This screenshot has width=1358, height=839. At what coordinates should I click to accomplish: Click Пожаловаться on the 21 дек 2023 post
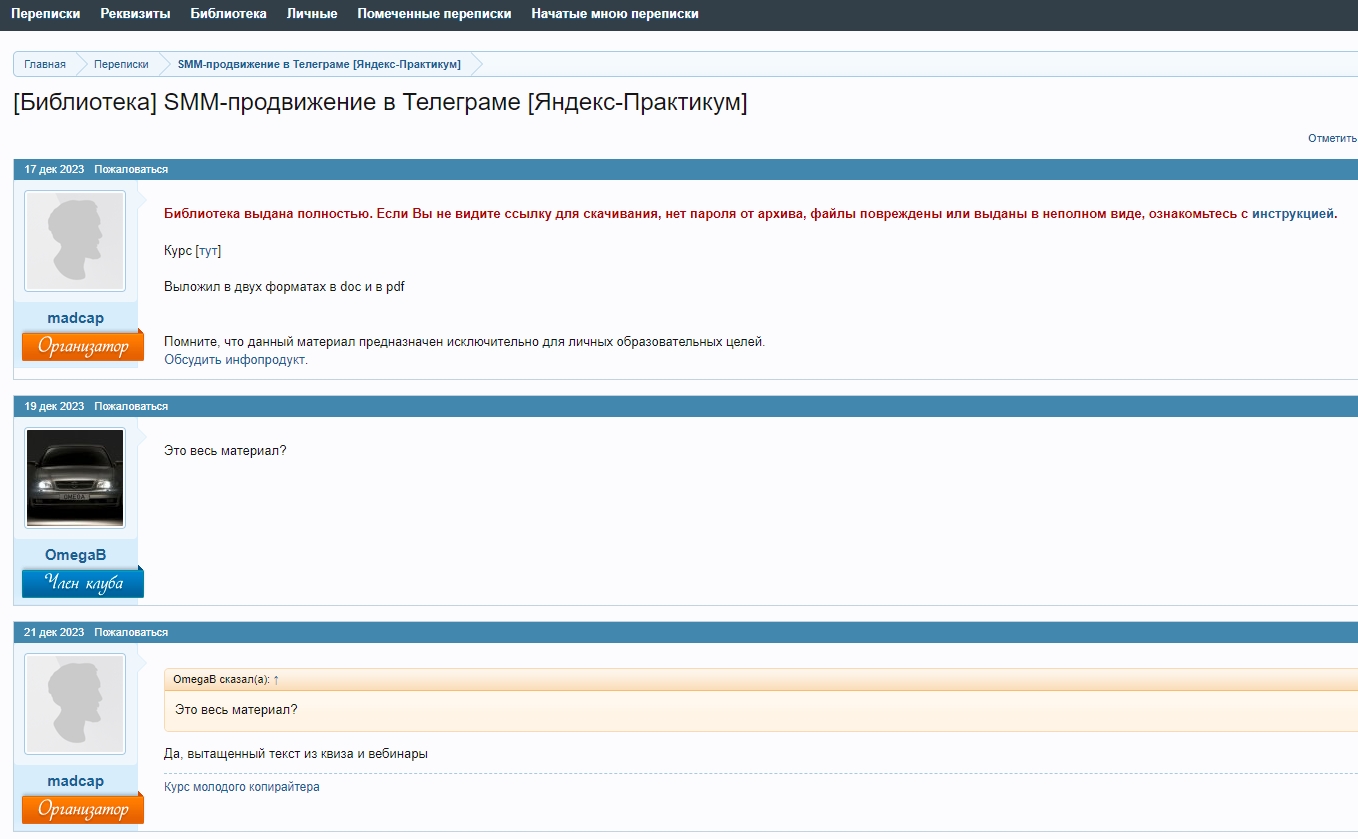131,632
